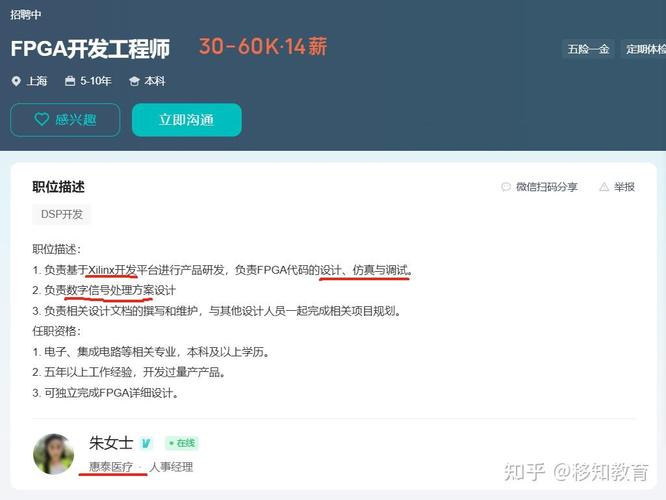
Task: Click the salary text 30-60K·14薪
Action: click(x=263, y=46)
